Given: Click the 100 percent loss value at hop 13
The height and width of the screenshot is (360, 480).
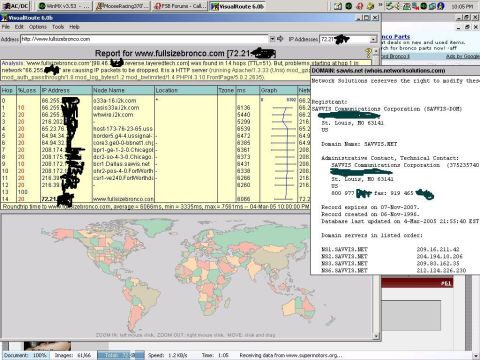Looking at the screenshot, I should (23, 192).
